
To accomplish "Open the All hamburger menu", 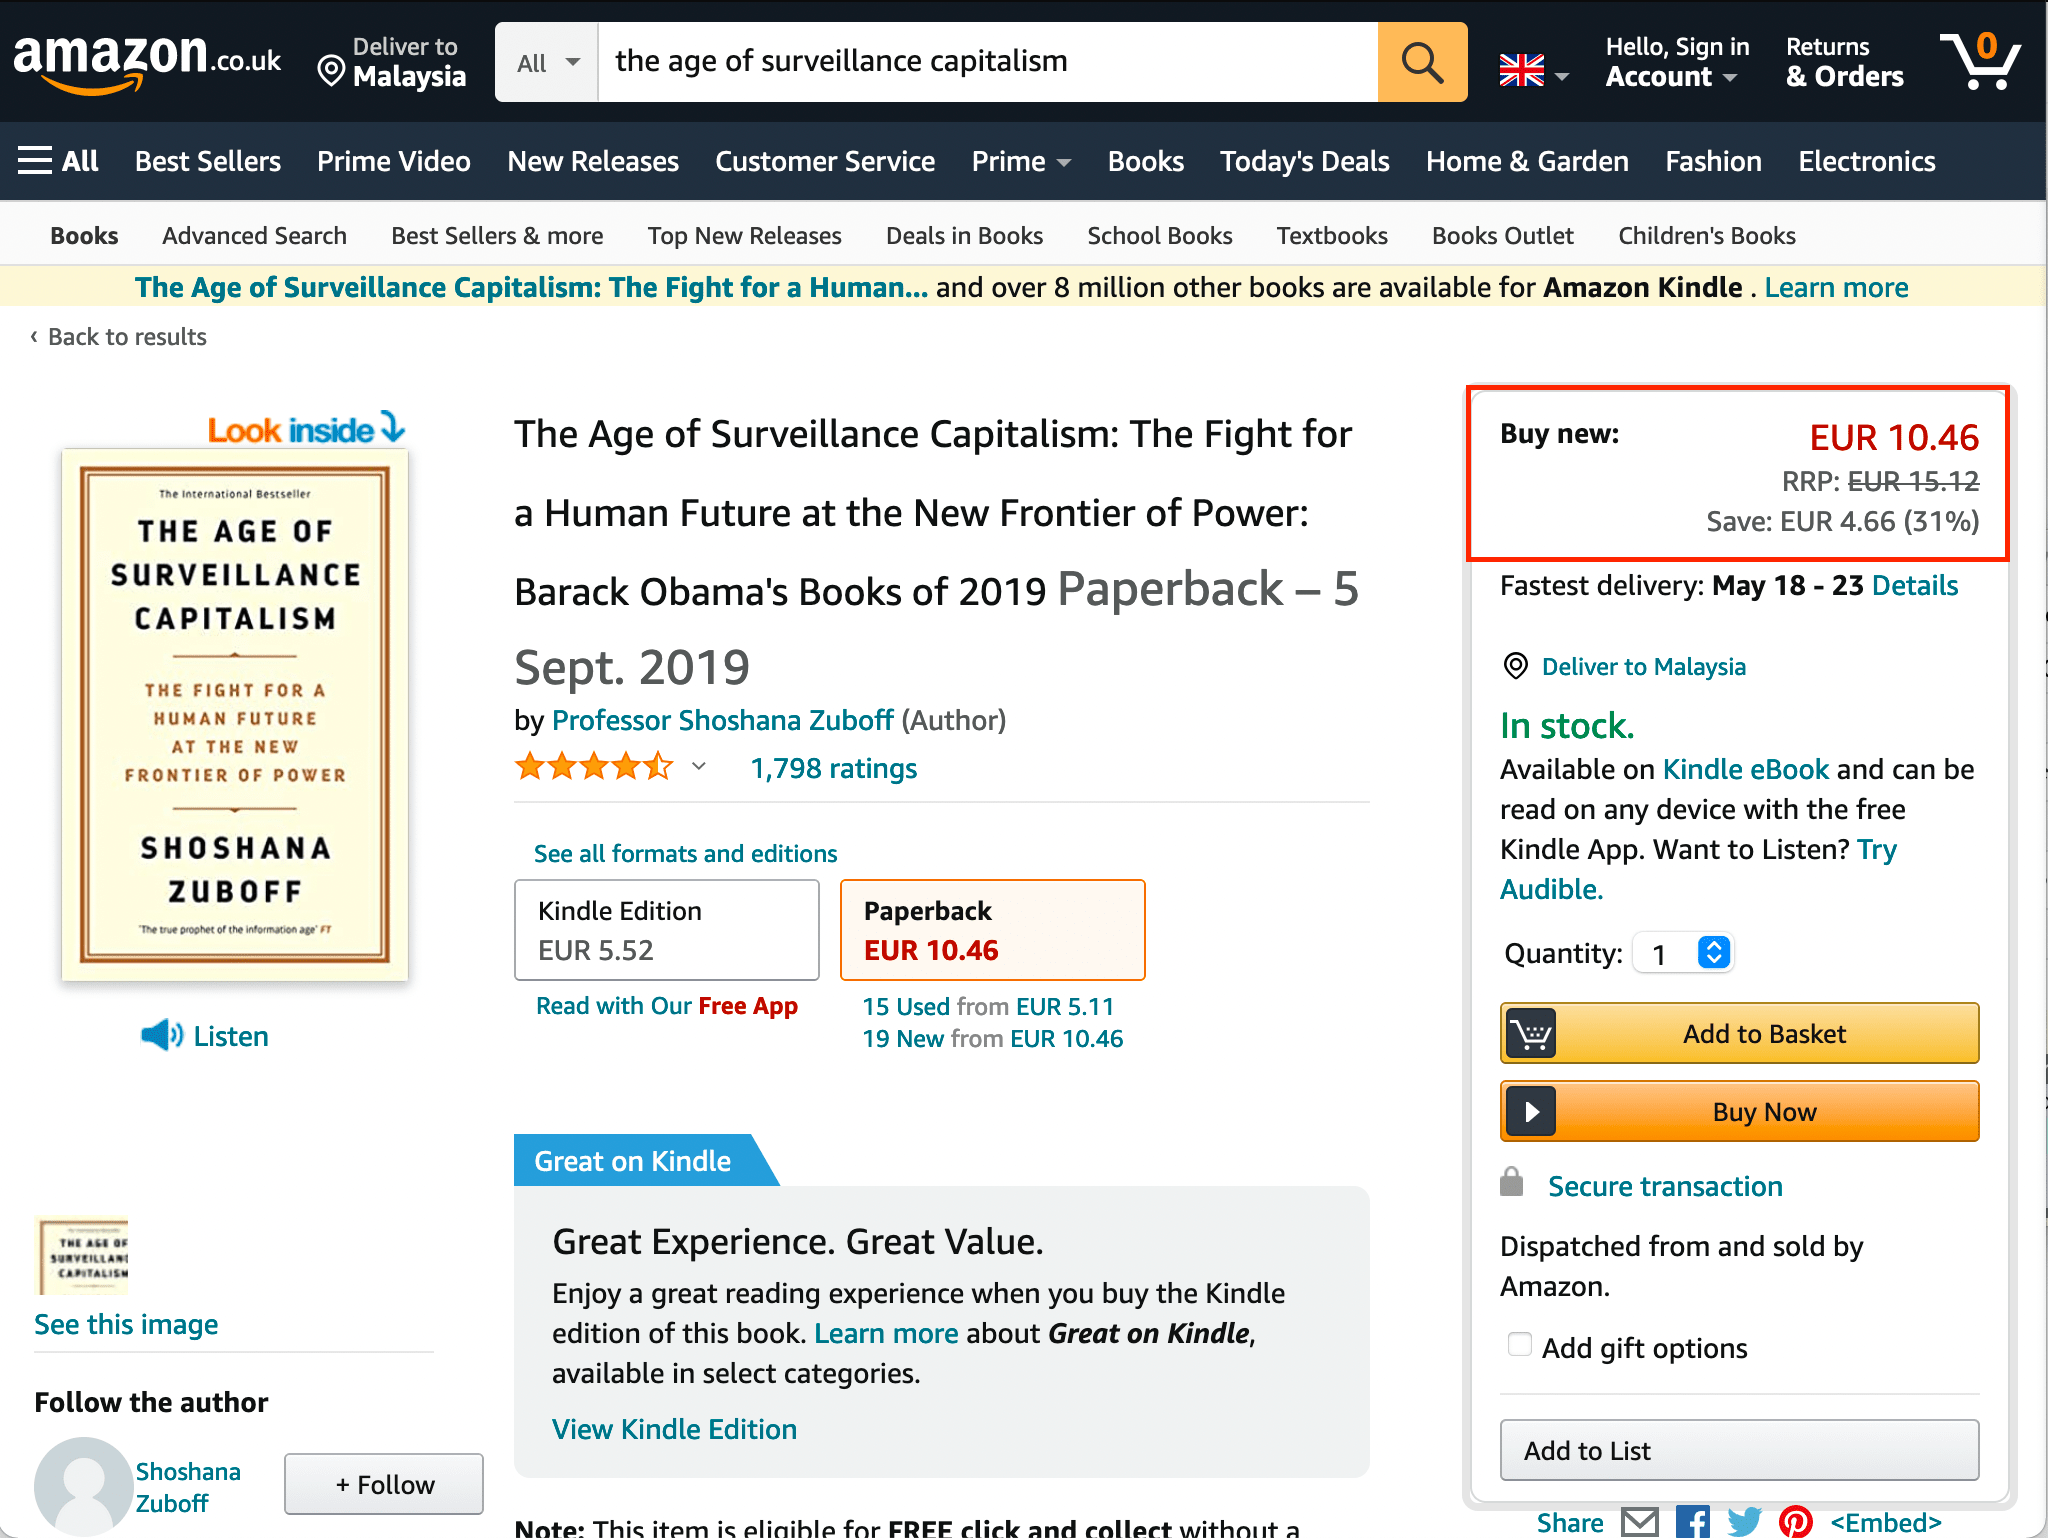I will tap(58, 161).
